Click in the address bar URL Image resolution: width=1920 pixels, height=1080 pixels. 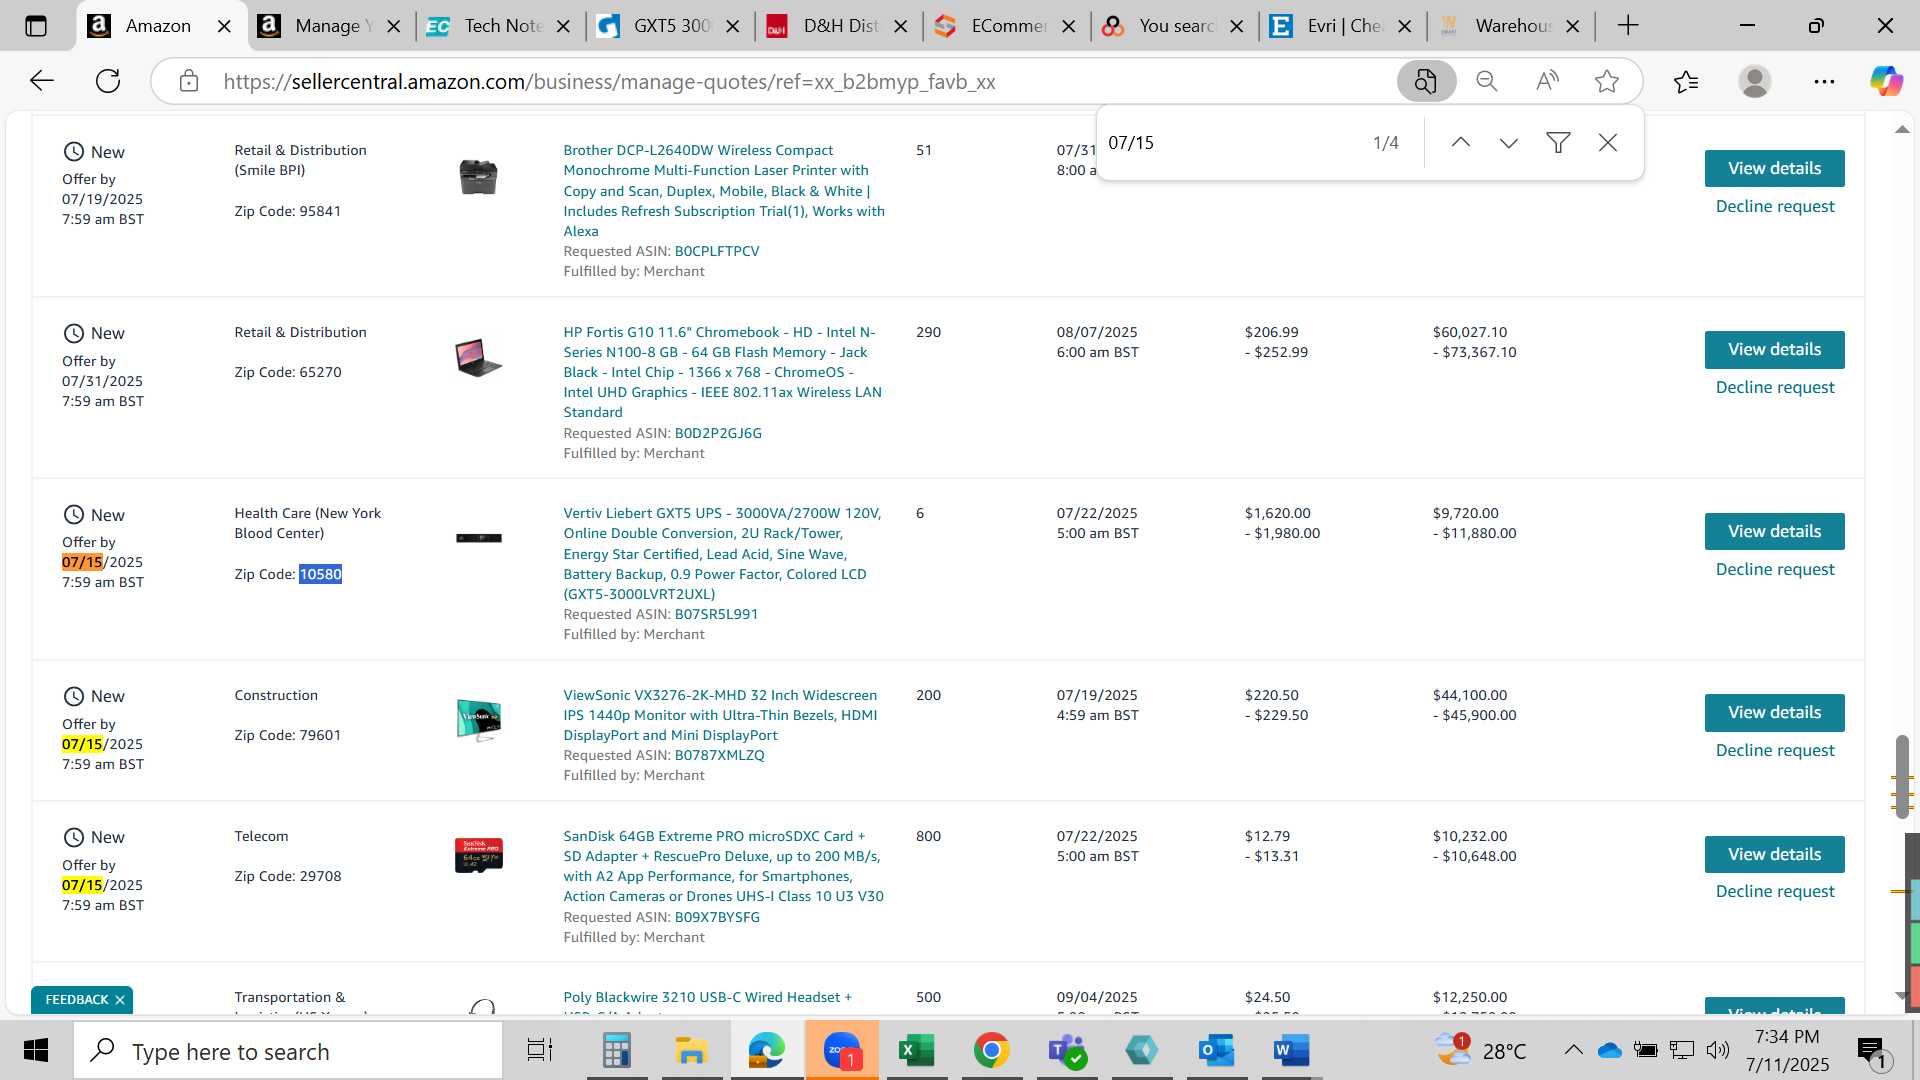pyautogui.click(x=609, y=82)
